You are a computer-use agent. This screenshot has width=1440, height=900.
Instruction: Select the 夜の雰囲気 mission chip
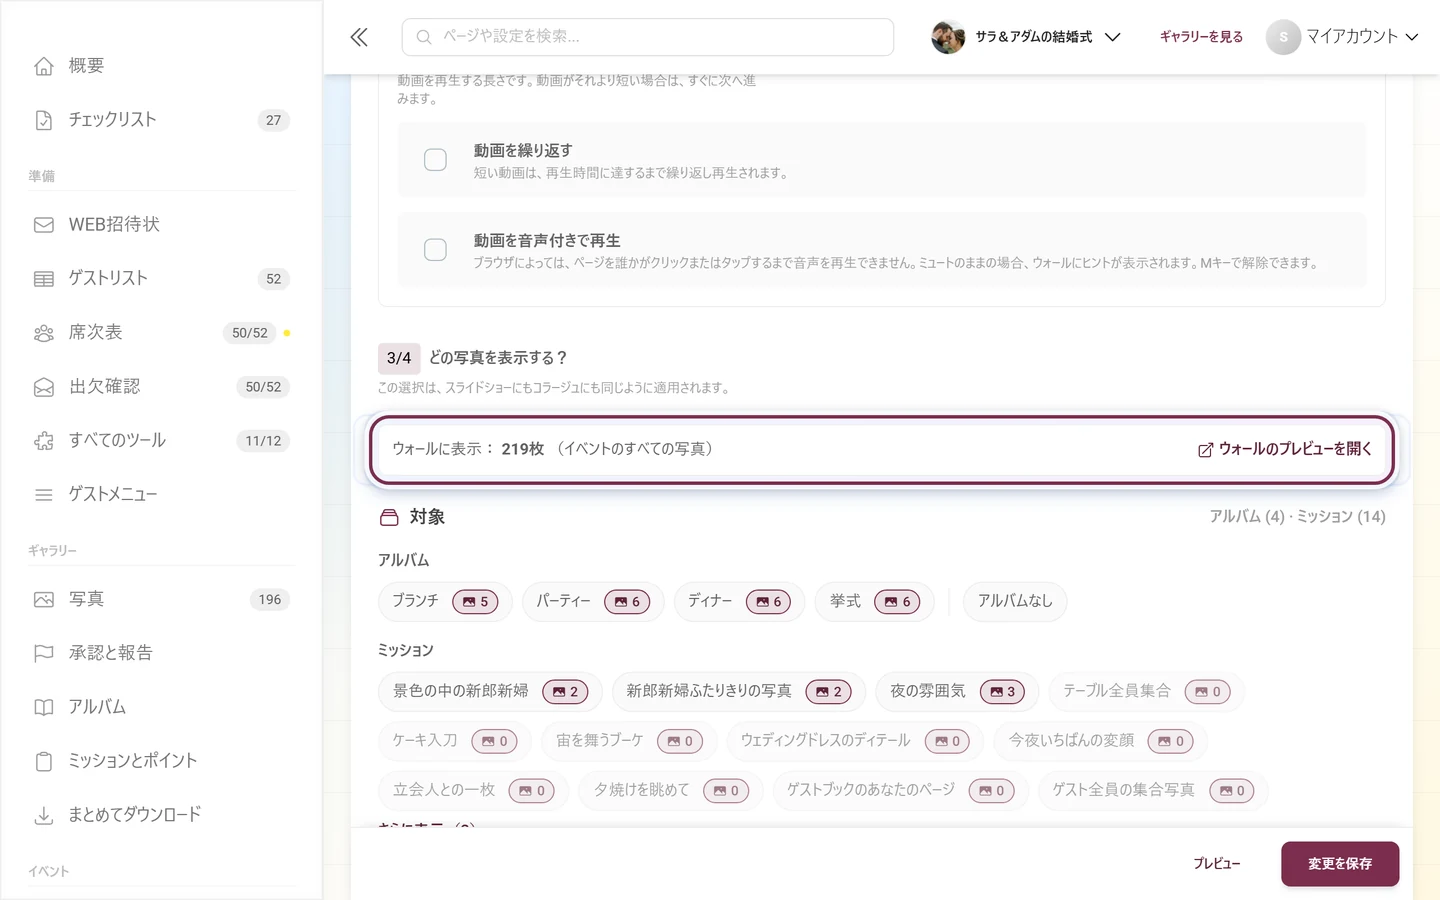click(x=957, y=691)
